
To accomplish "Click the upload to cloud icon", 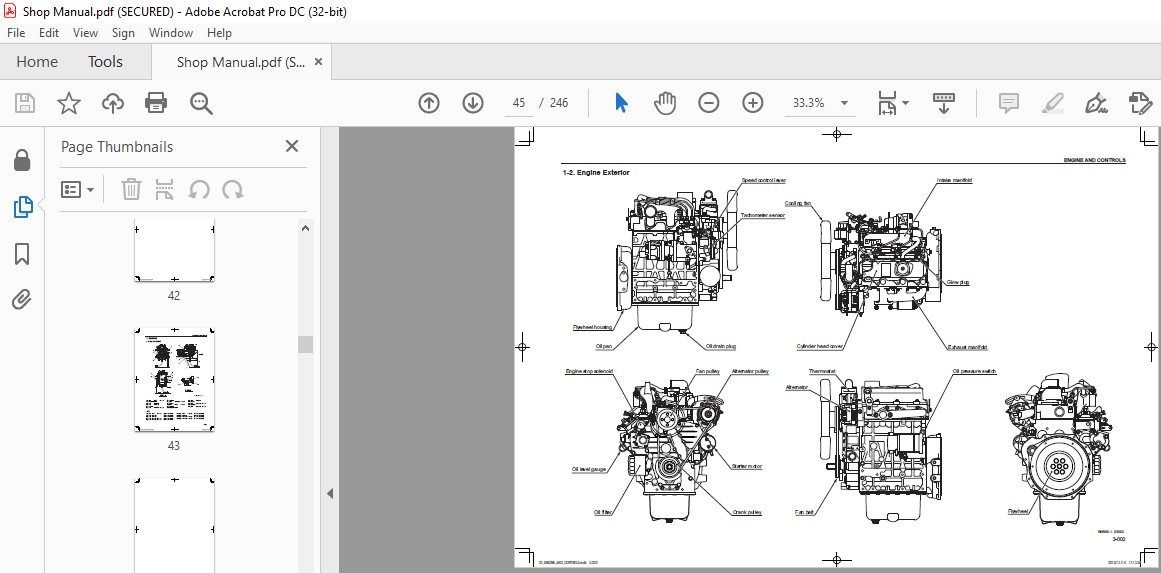I will point(113,103).
